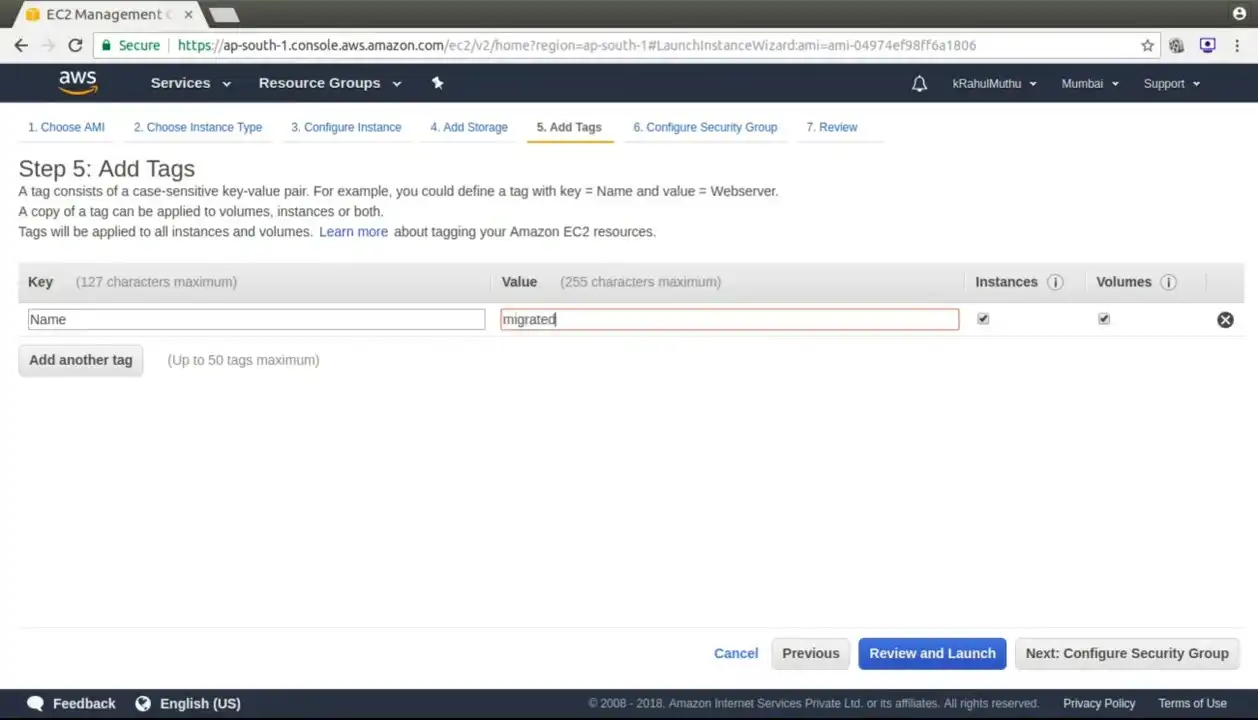Go to step 7 Review
The width and height of the screenshot is (1258, 720).
(x=832, y=127)
